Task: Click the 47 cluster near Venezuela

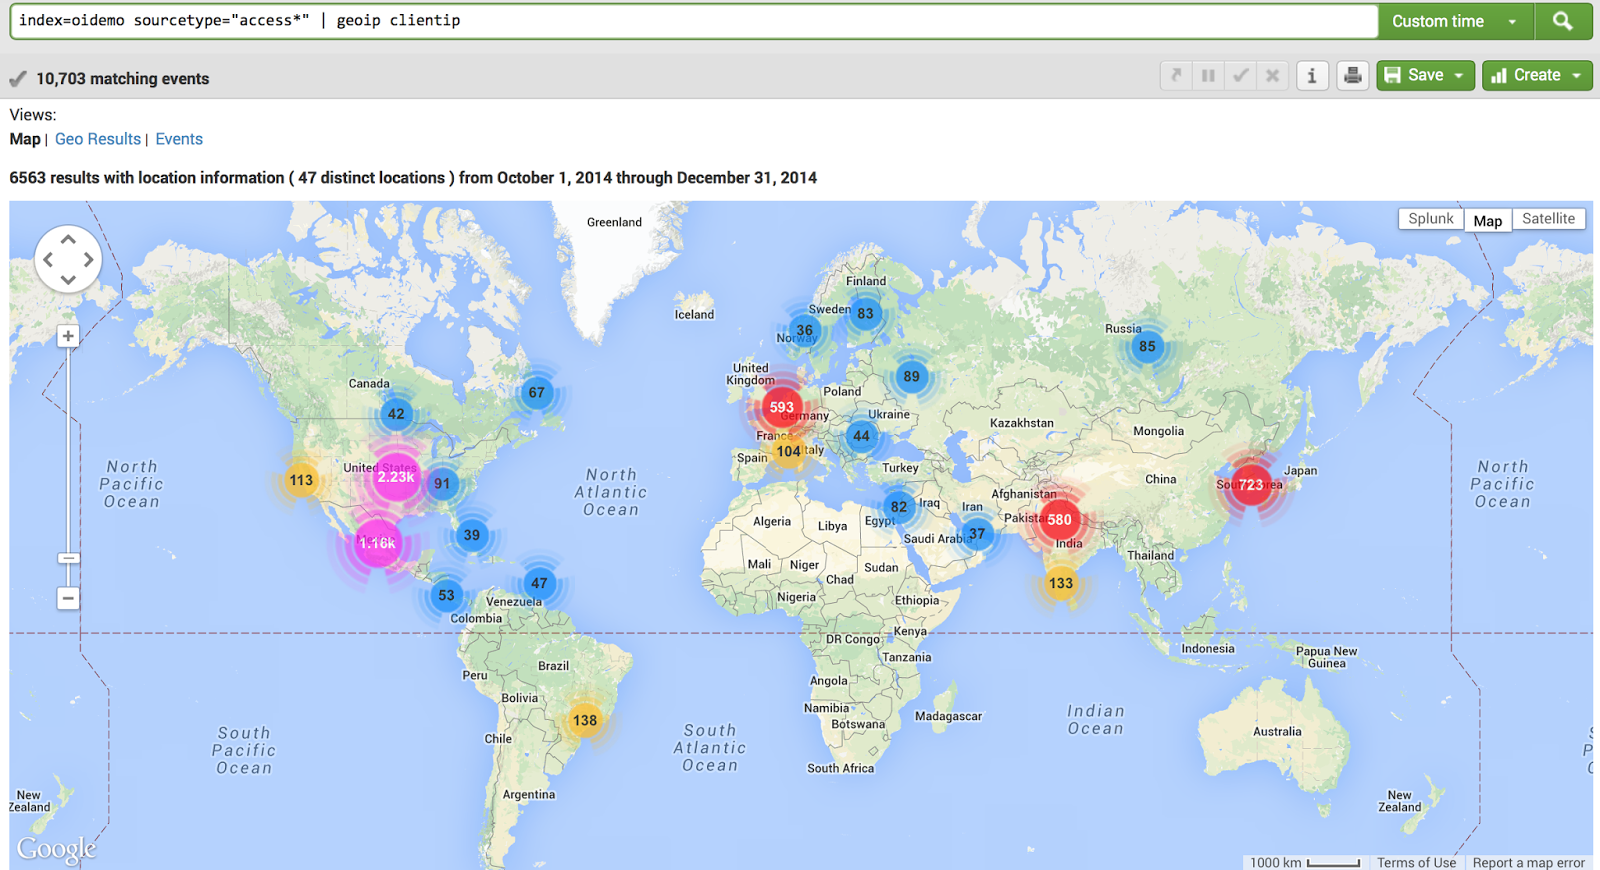Action: point(539,583)
